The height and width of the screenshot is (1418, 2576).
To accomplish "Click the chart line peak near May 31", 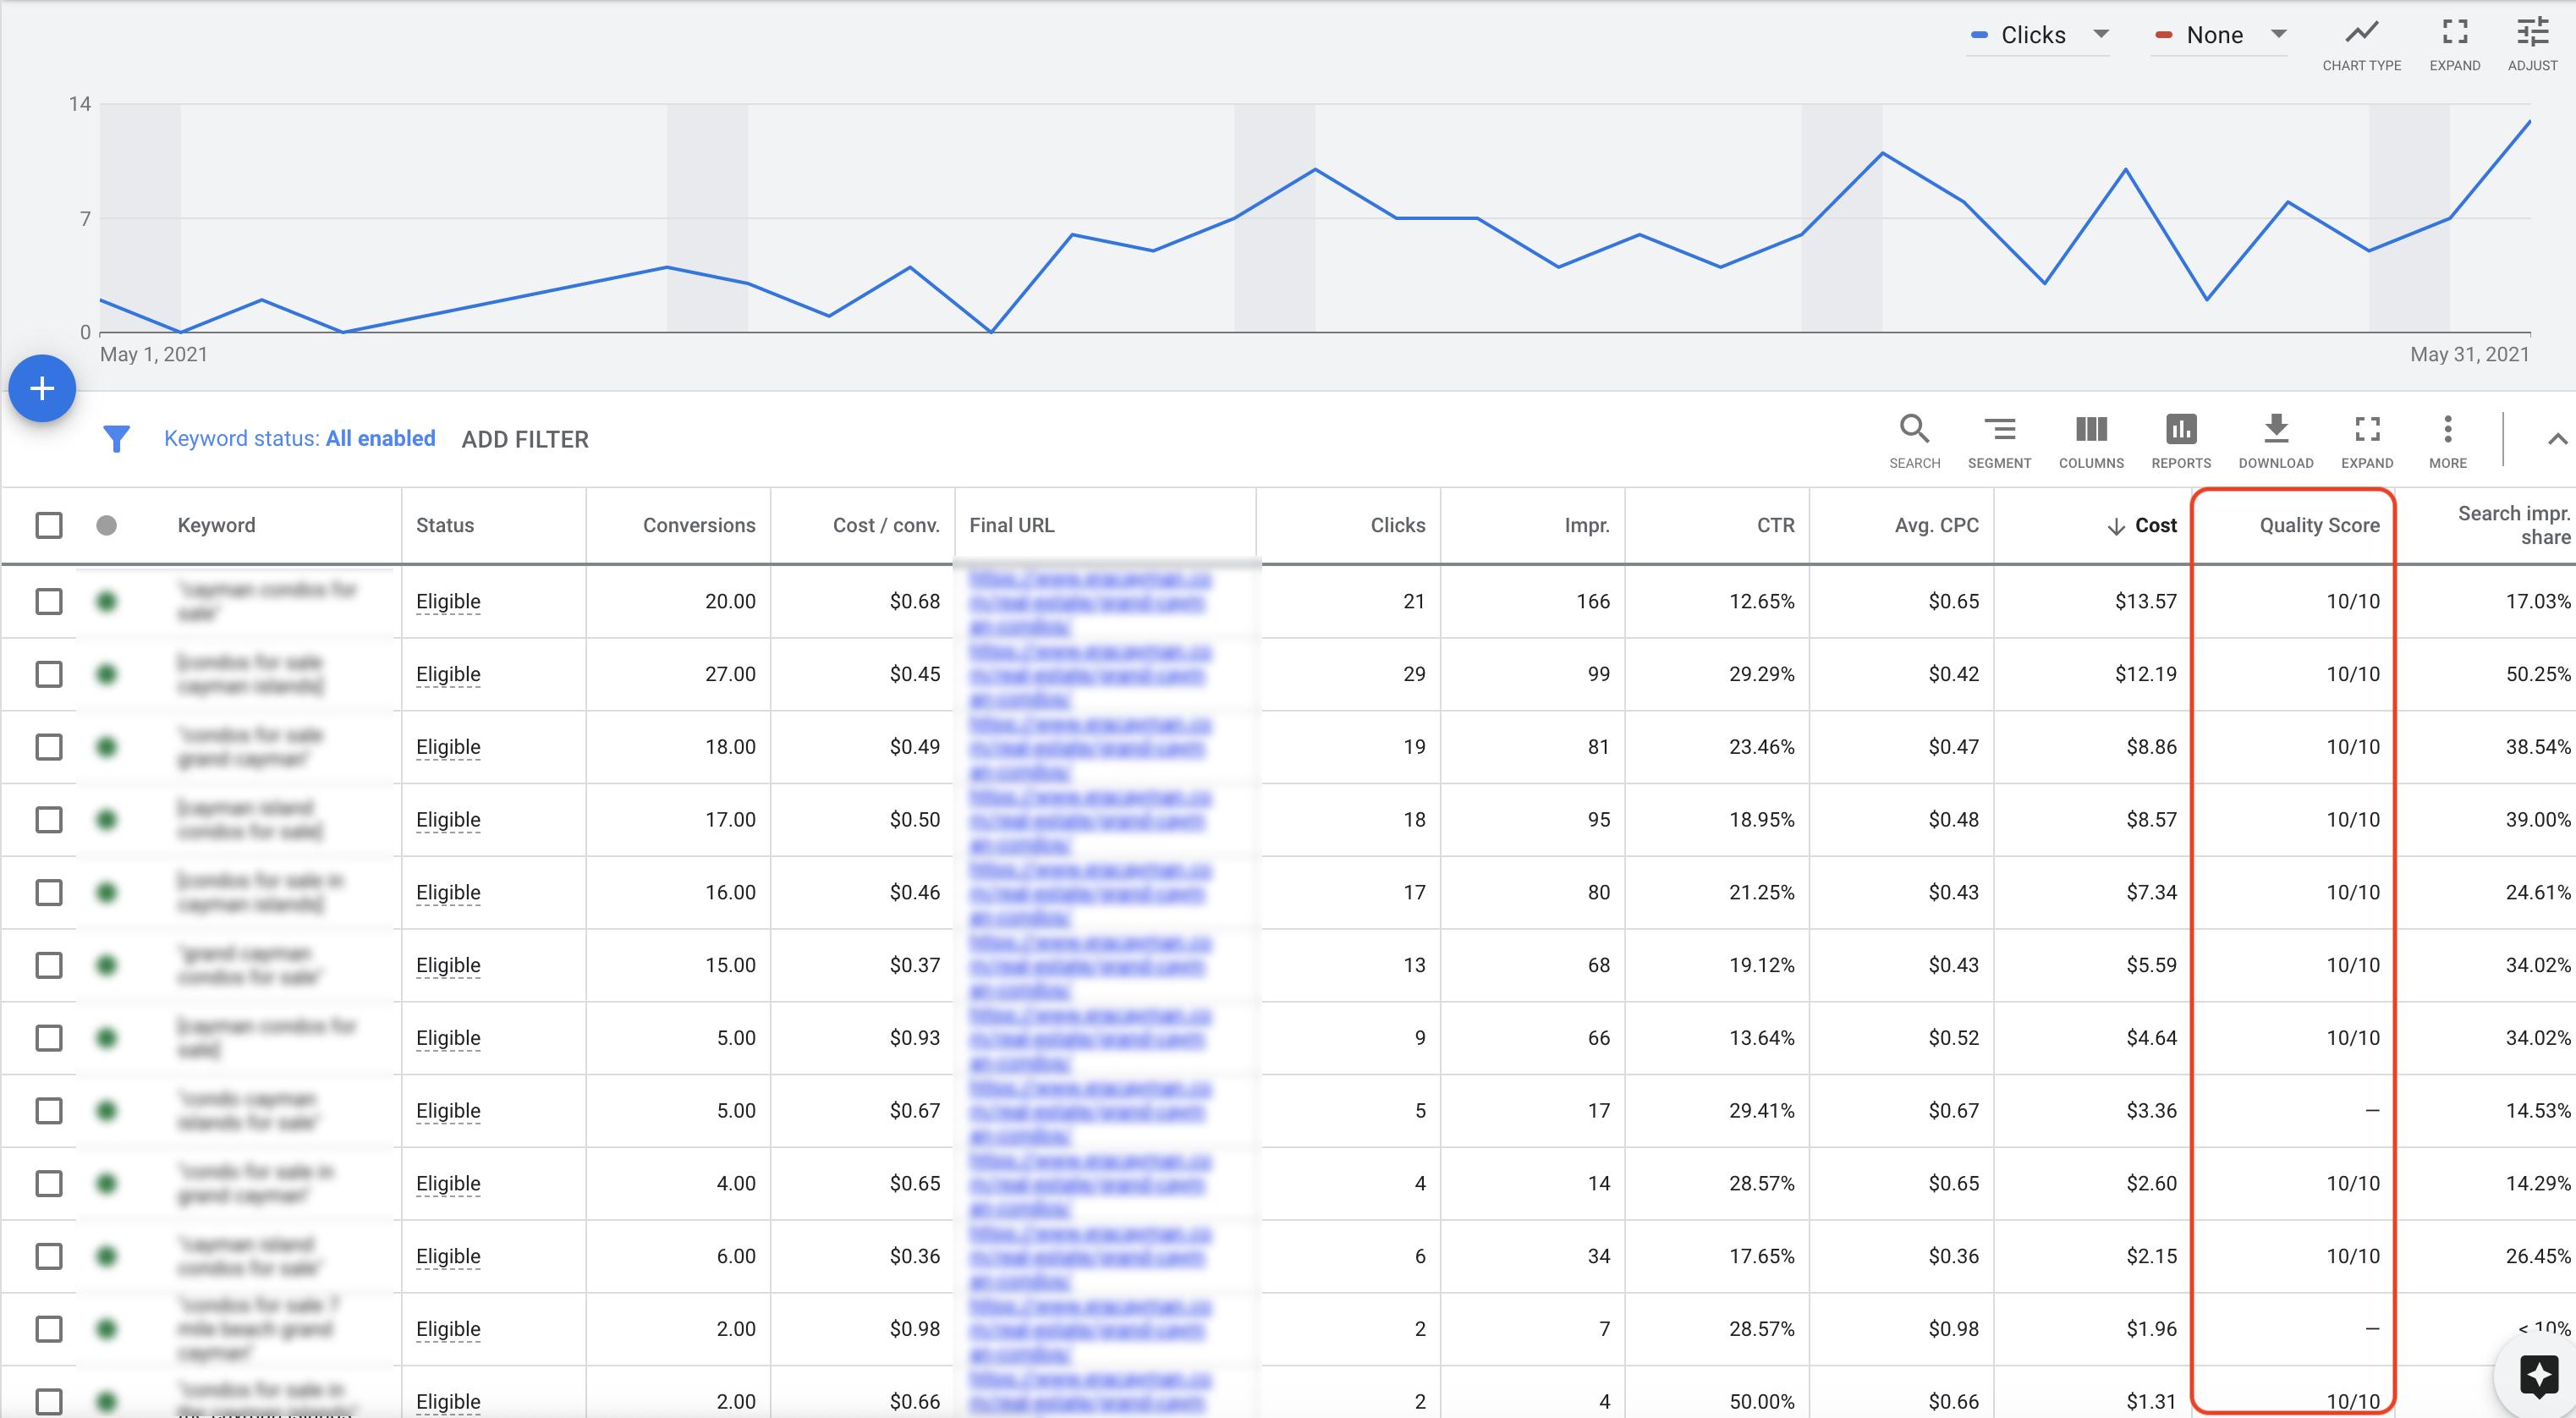I will [x=2530, y=121].
